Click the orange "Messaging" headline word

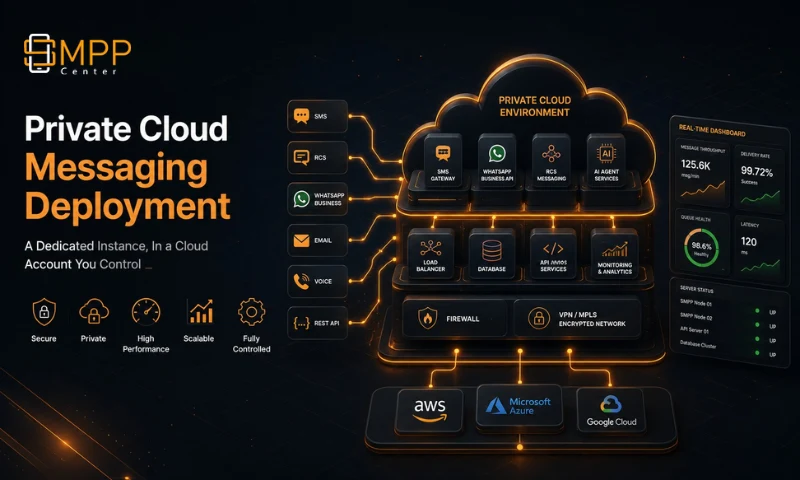coord(116,167)
